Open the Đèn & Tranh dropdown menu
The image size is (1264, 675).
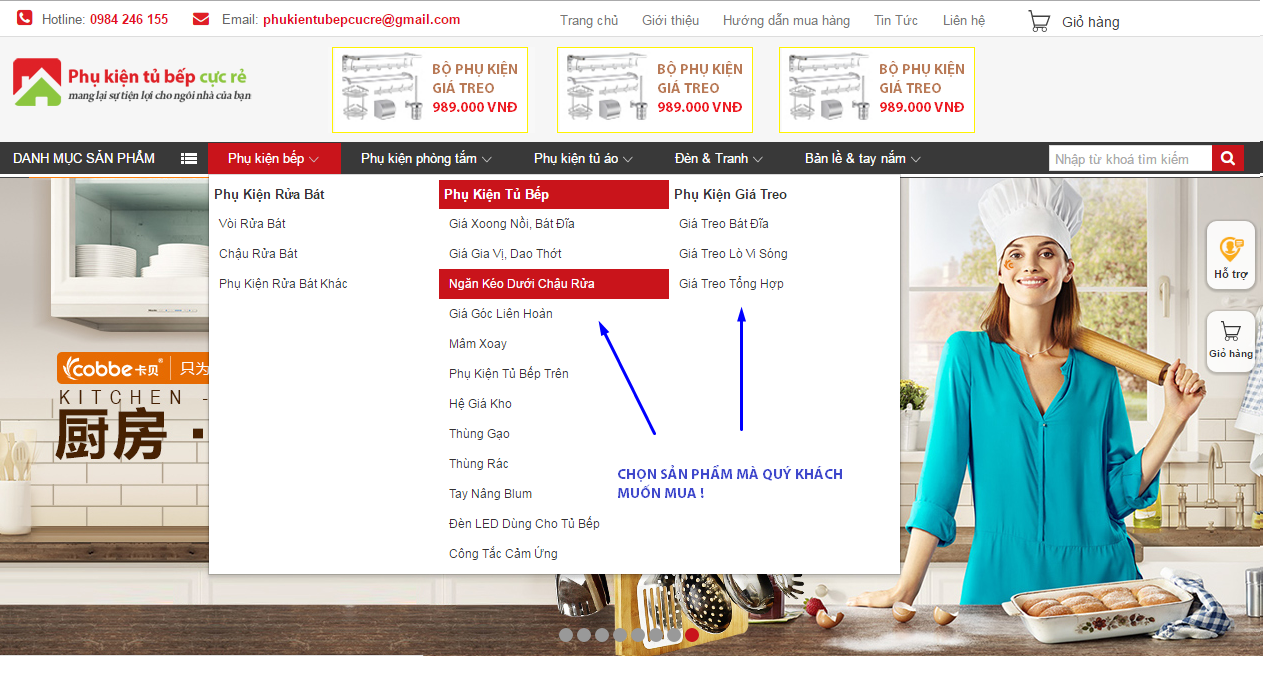718,158
